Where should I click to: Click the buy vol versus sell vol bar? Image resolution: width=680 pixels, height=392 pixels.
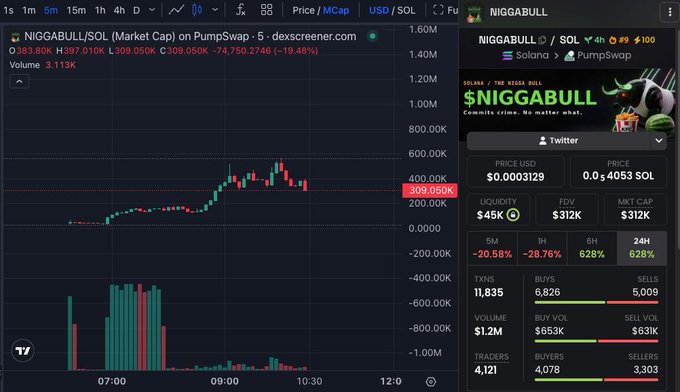pos(596,341)
